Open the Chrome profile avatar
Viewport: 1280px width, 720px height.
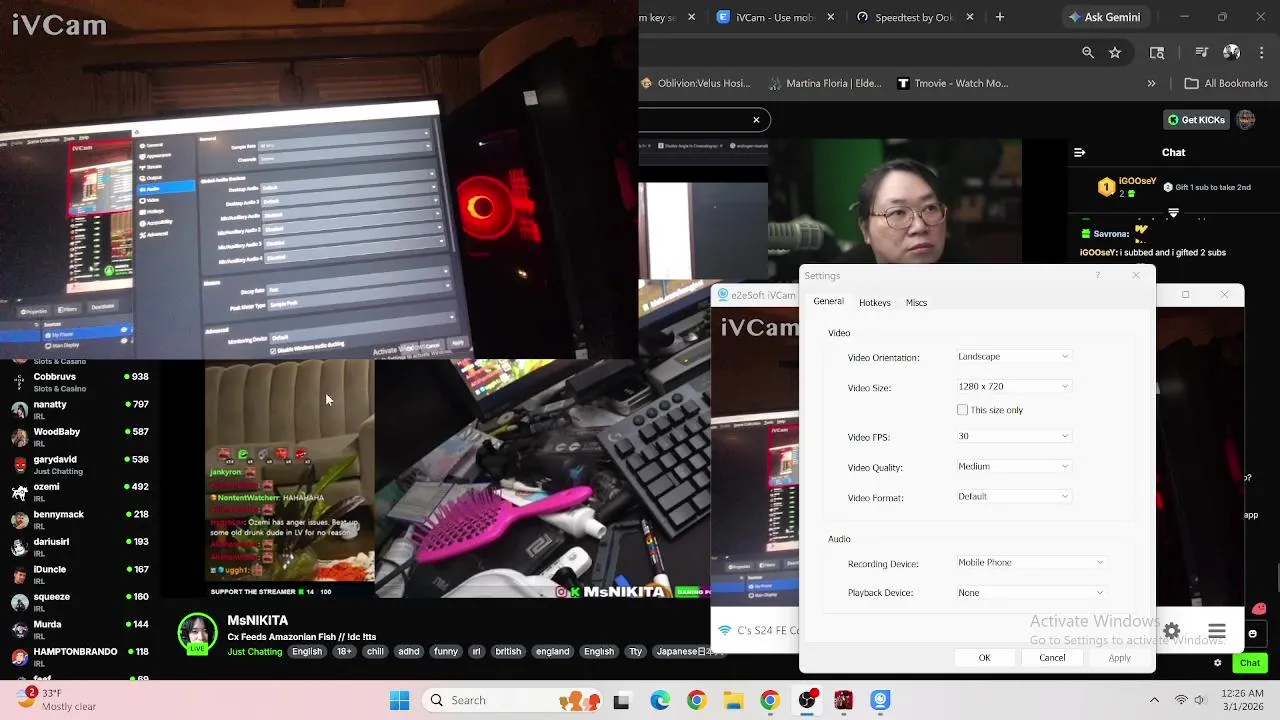point(1231,53)
